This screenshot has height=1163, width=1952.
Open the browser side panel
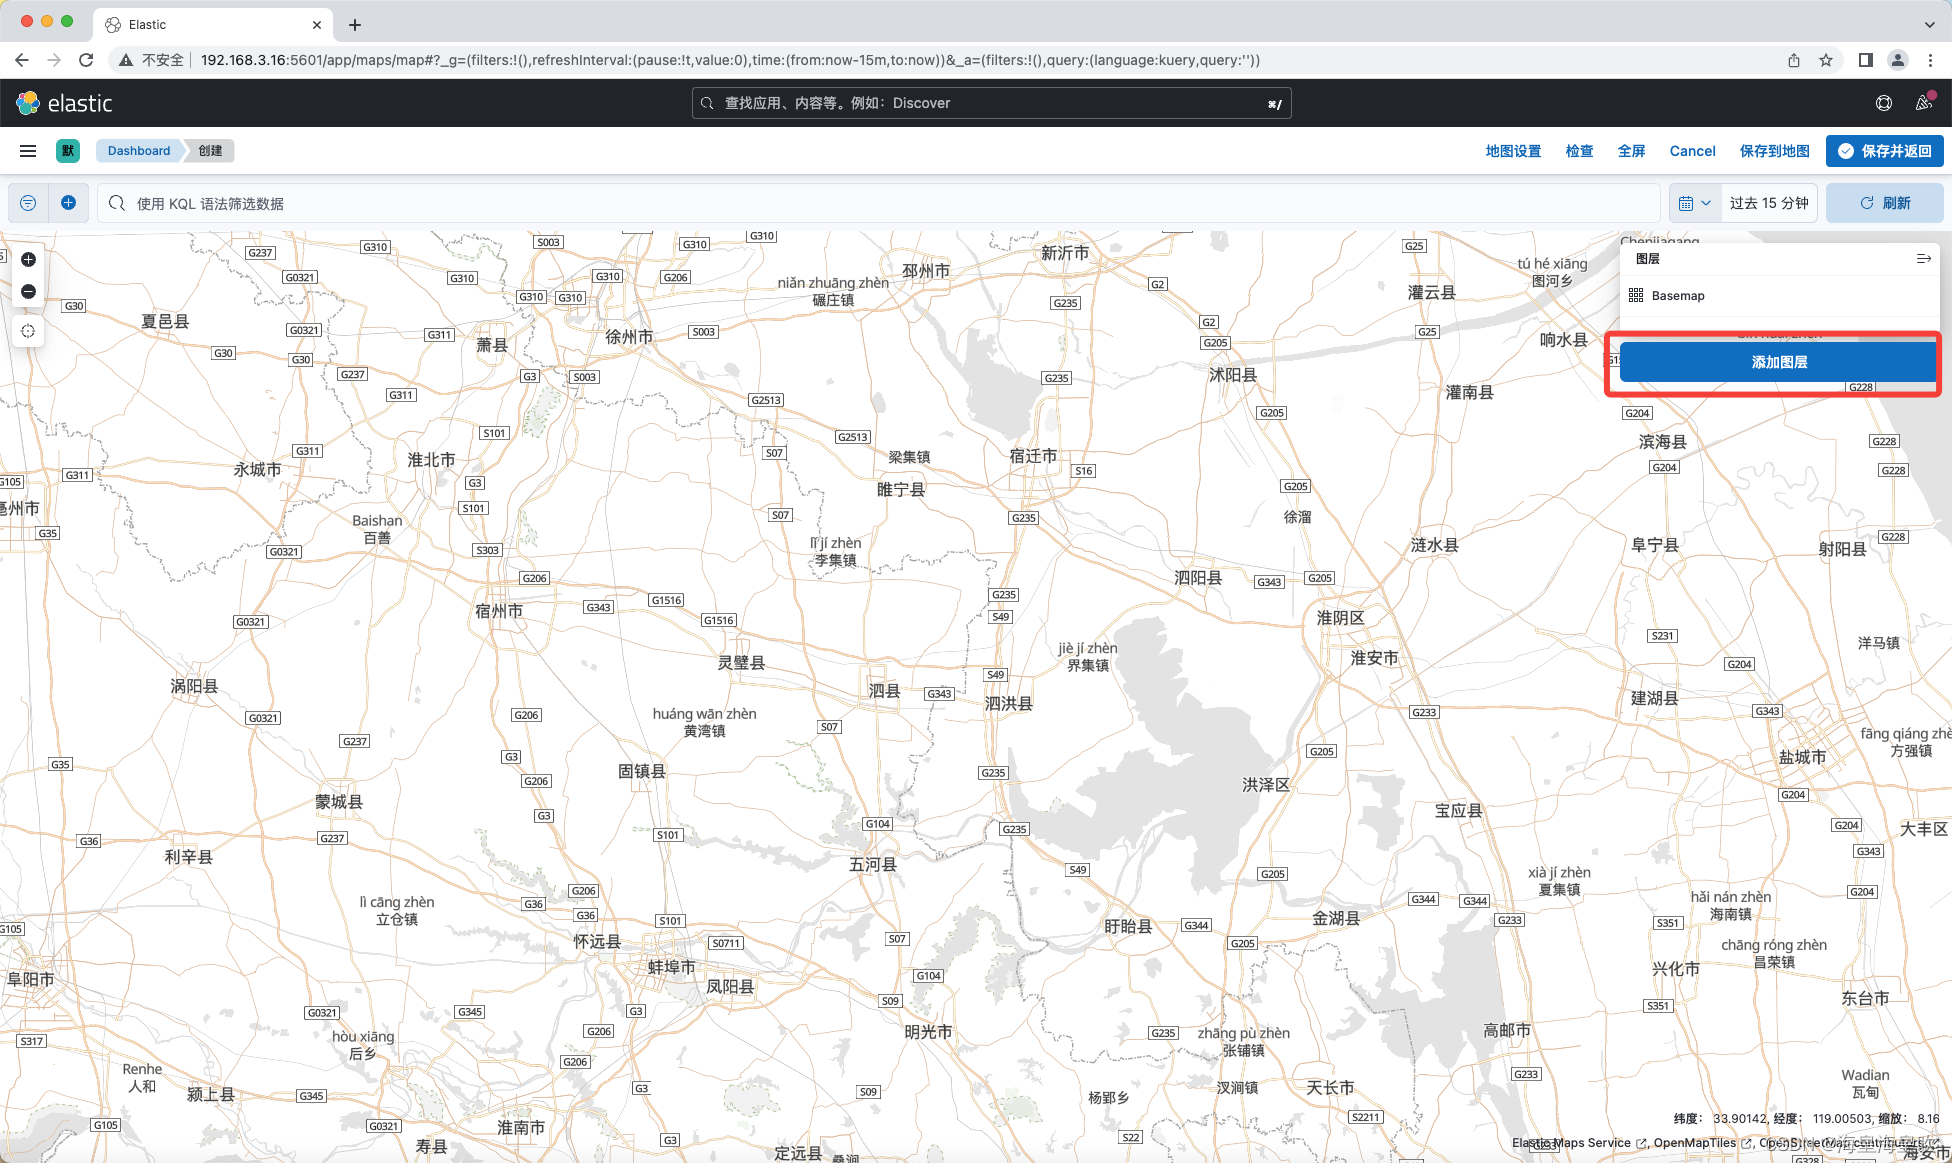point(1865,60)
